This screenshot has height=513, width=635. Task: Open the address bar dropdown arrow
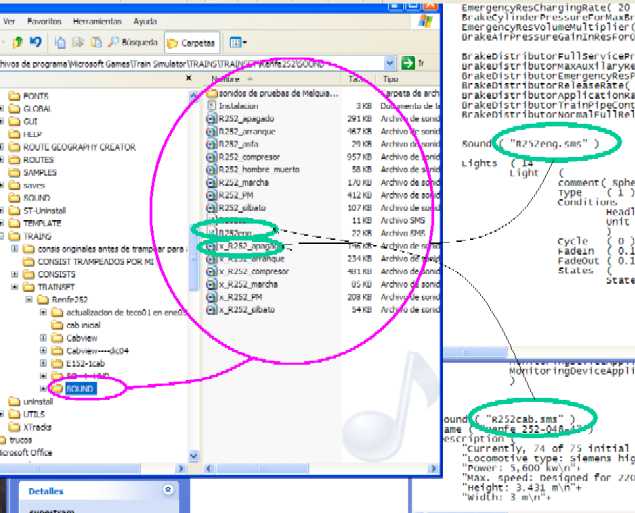tap(391, 62)
